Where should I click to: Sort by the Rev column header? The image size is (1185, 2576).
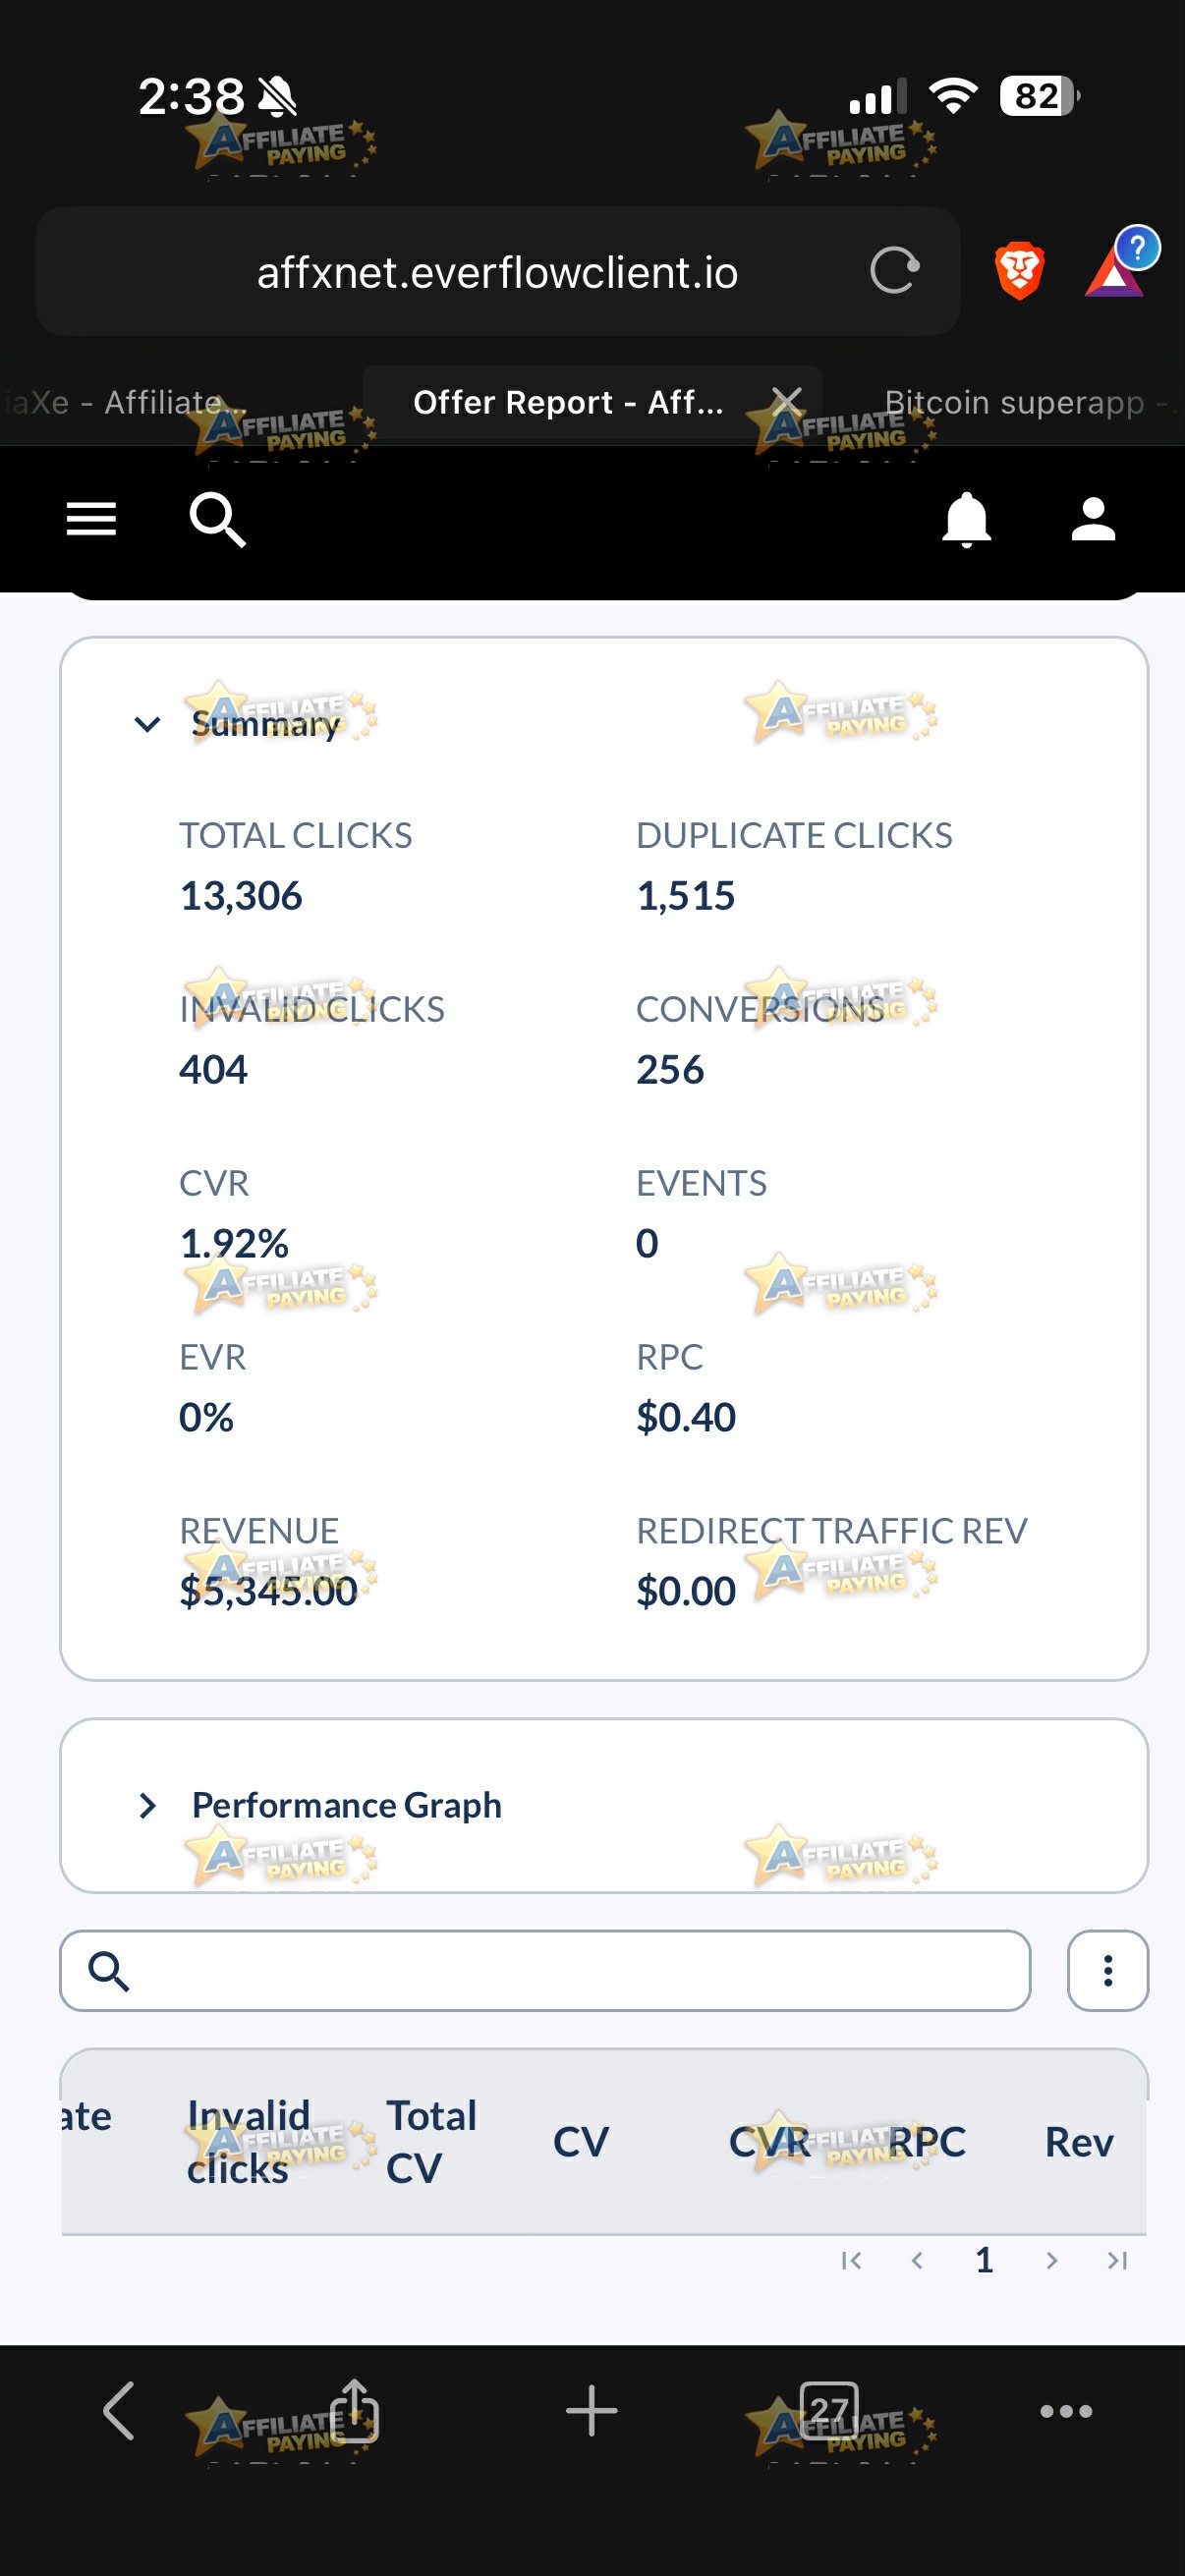pos(1079,2142)
